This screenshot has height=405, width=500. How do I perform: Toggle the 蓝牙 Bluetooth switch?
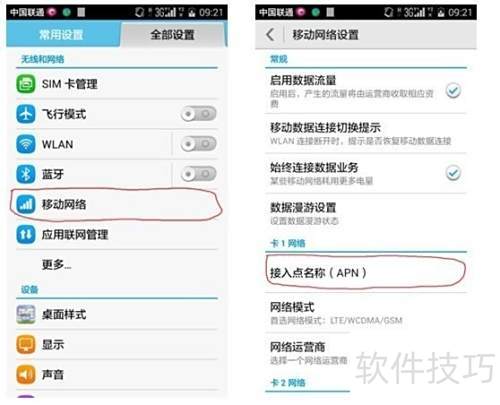[199, 174]
